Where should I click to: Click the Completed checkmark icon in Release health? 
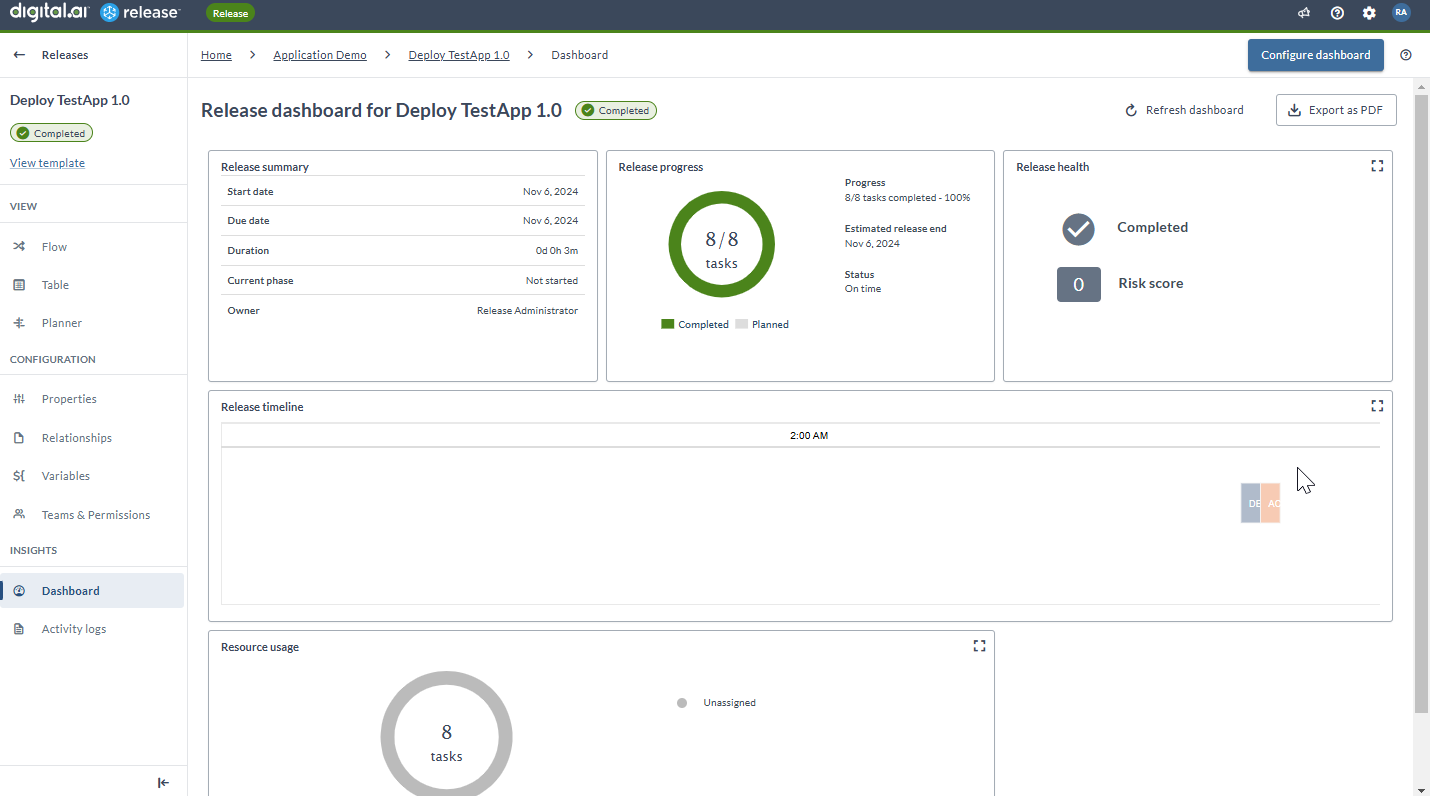point(1078,229)
